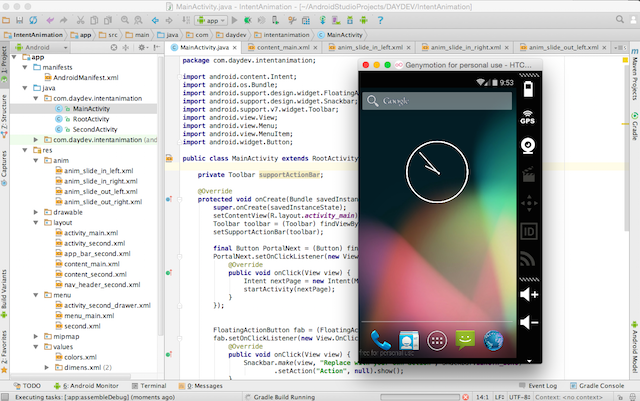Collapse the java folder arrow
The image size is (640, 401).
25,88
